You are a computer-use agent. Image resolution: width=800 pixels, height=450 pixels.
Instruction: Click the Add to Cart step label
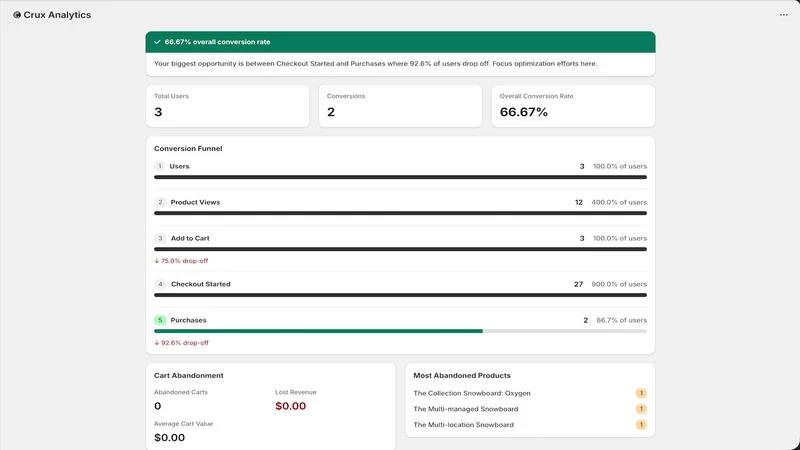(x=190, y=238)
